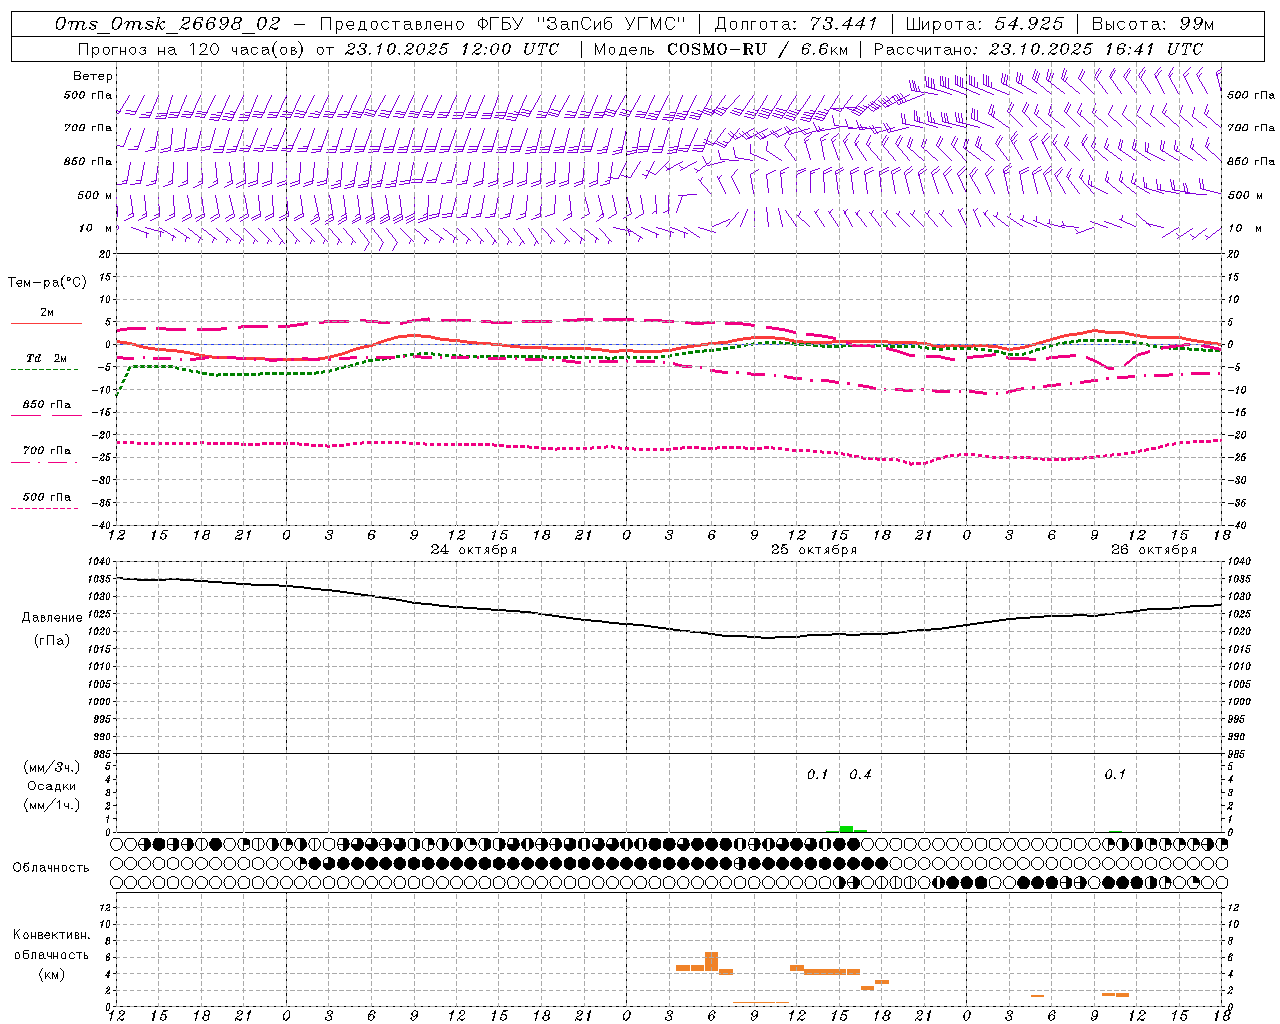Click the "Высота: 99м" header field
Viewport: 1280px width, 1024px height.
click(x=1153, y=23)
